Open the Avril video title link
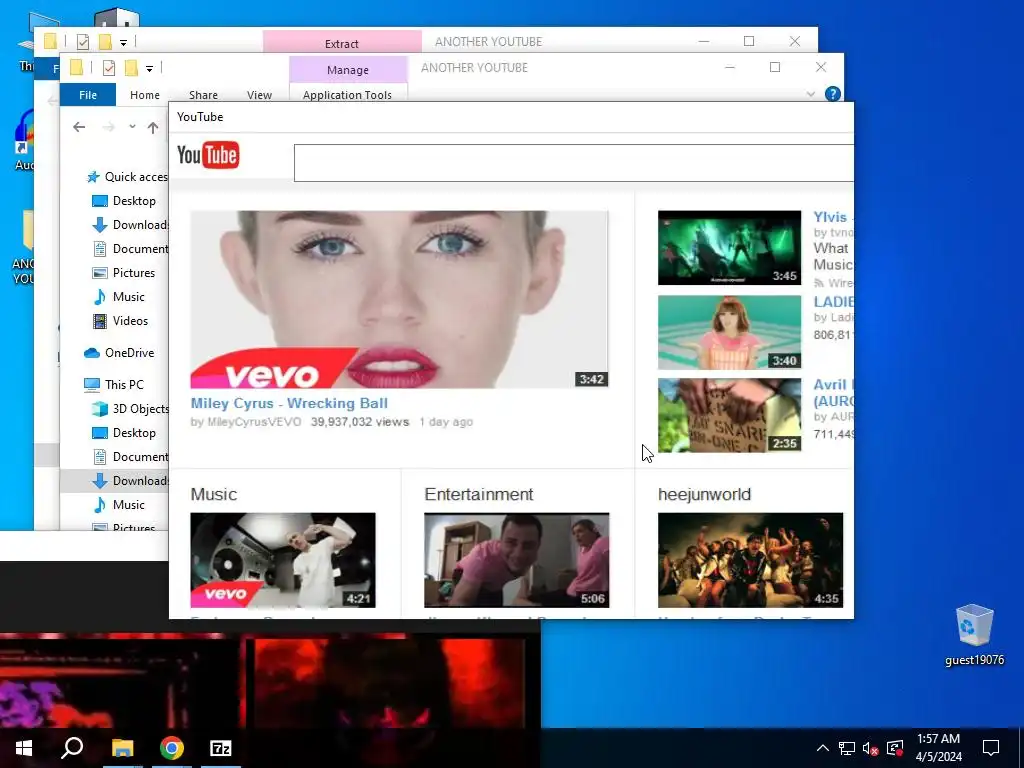Image resolution: width=1024 pixels, height=768 pixels. [833, 392]
